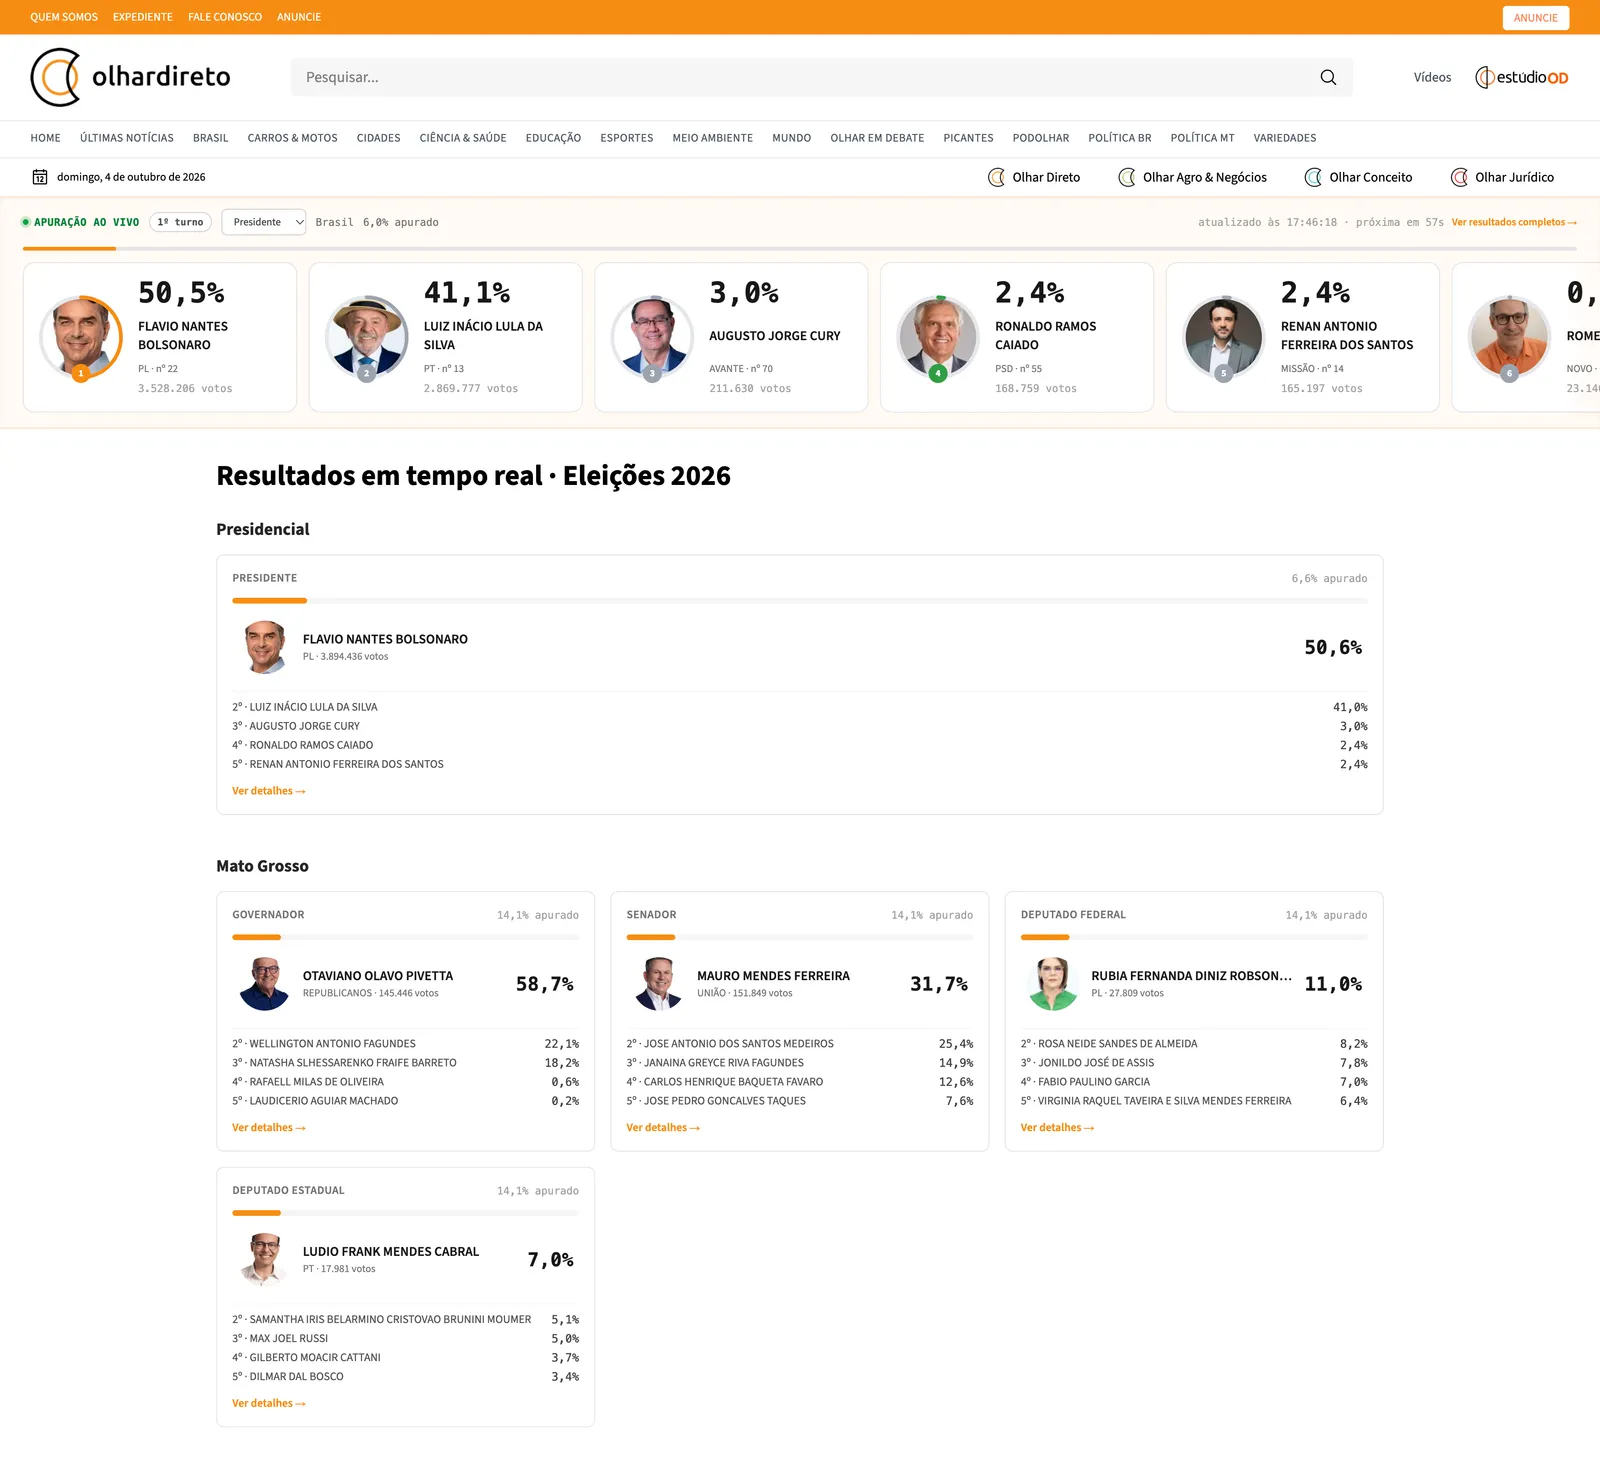Open the estúdioOD logo link
The image size is (1600, 1467).
[1522, 77]
